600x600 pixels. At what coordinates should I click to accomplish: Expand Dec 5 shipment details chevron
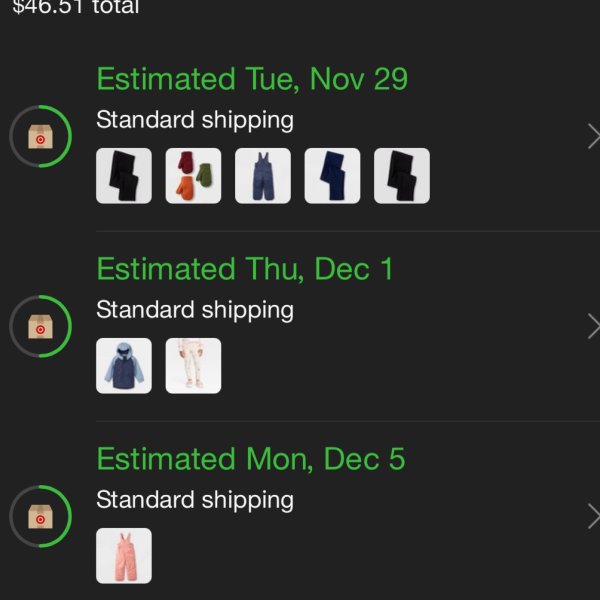tap(593, 516)
